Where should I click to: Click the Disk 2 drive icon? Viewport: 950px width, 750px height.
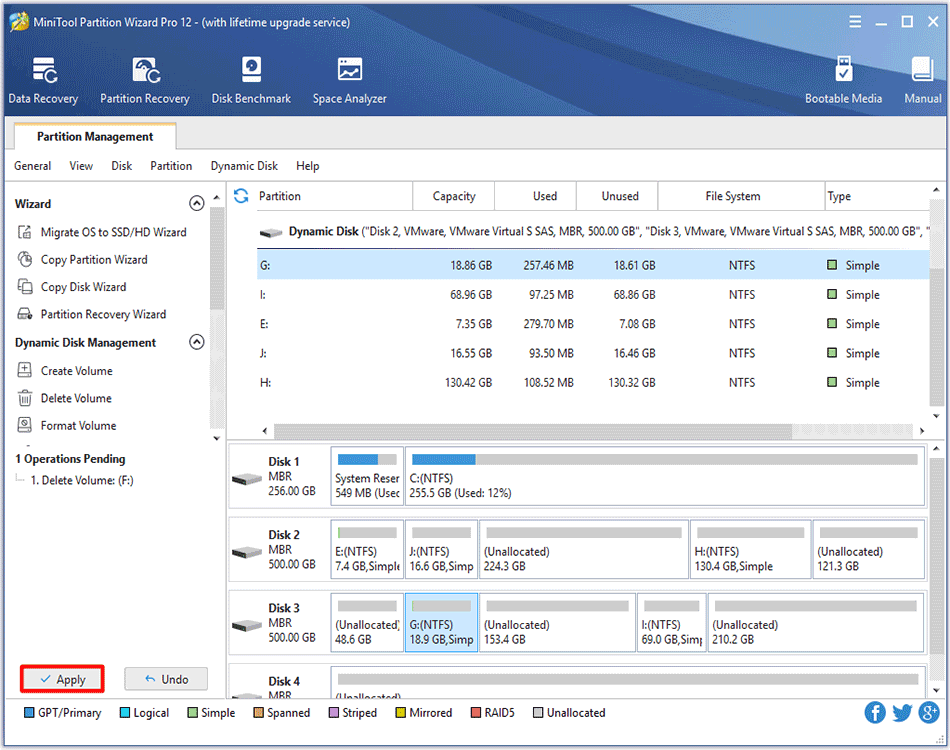click(247, 552)
